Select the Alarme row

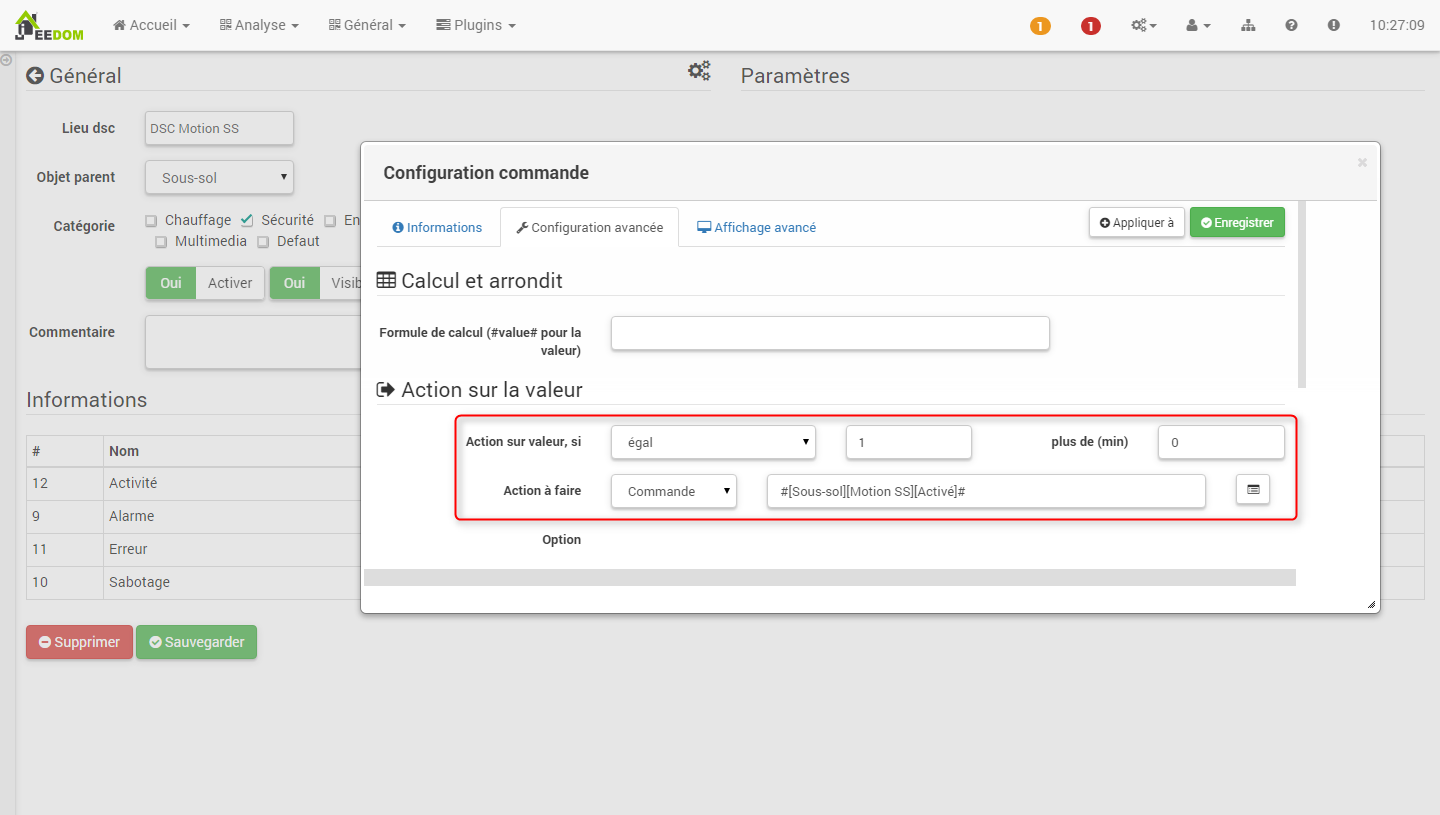[193, 516]
